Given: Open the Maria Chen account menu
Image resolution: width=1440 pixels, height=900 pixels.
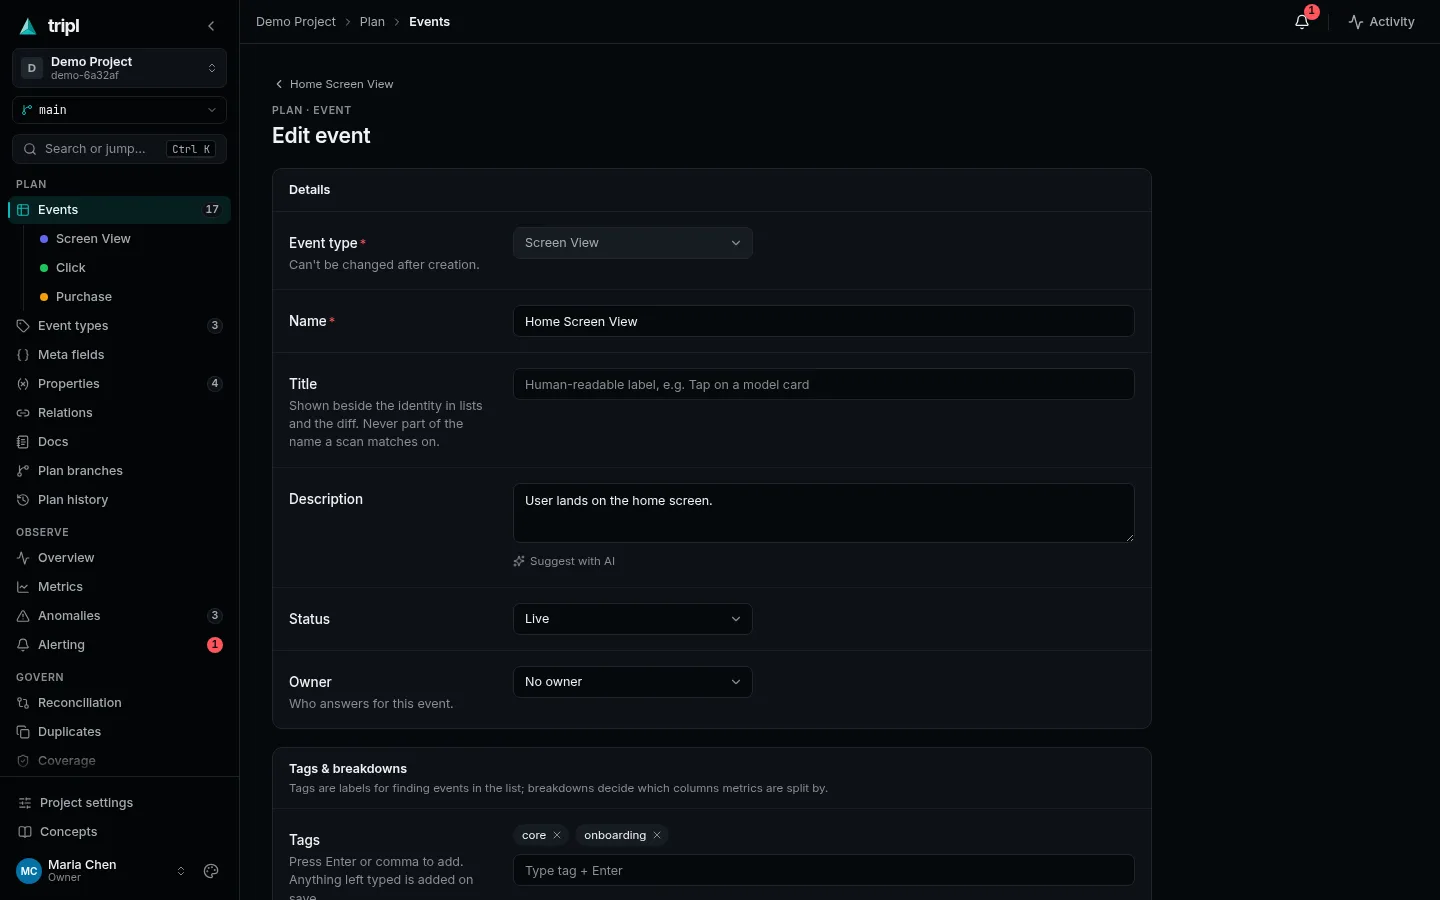Looking at the screenshot, I should [101, 871].
